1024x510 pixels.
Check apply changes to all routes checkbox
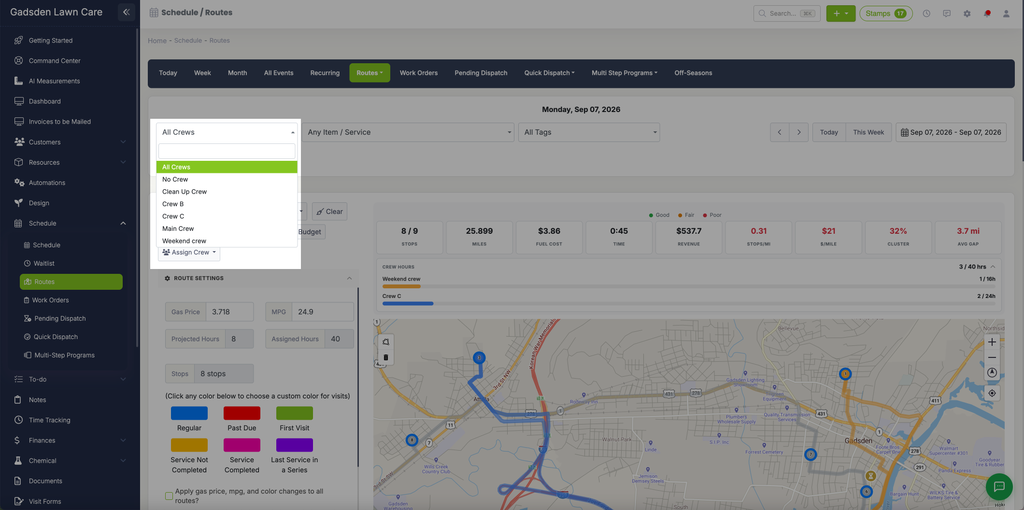coord(168,496)
